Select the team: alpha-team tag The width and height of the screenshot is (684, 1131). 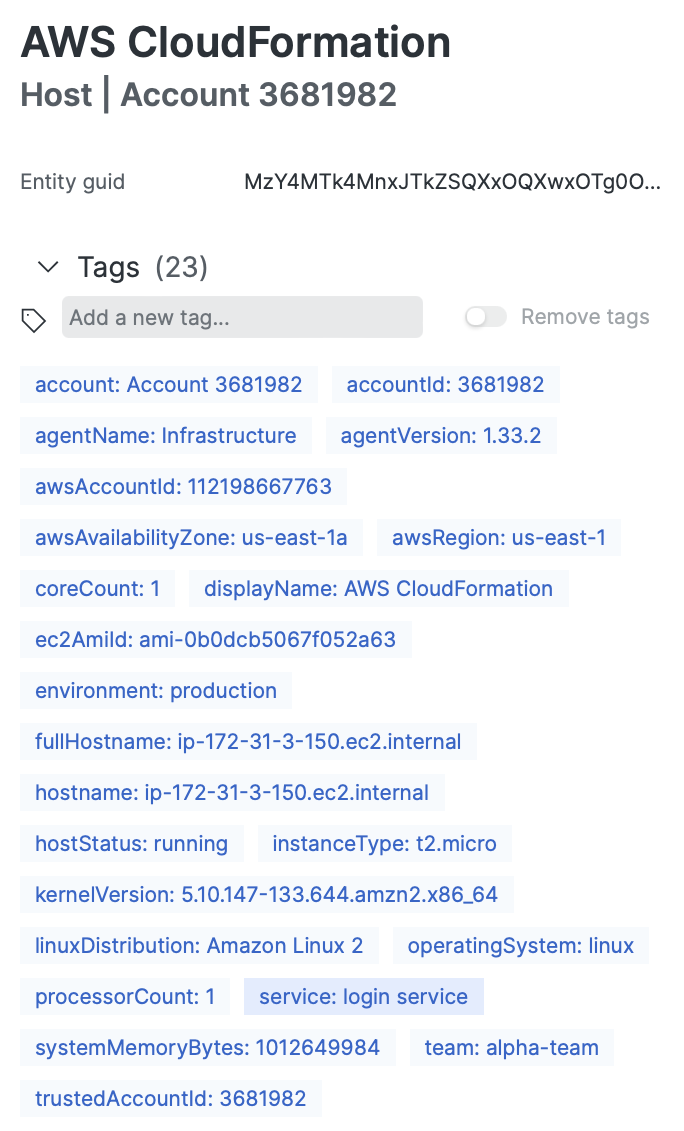pyautogui.click(x=511, y=1047)
